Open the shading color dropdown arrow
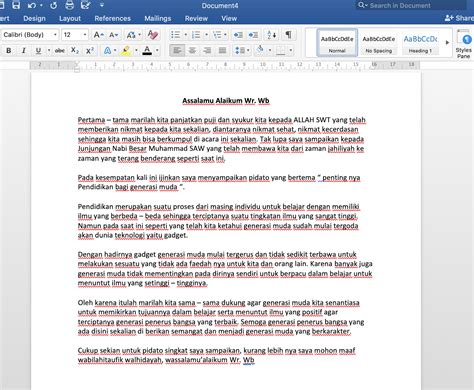The image size is (474, 390). pyautogui.click(x=270, y=51)
